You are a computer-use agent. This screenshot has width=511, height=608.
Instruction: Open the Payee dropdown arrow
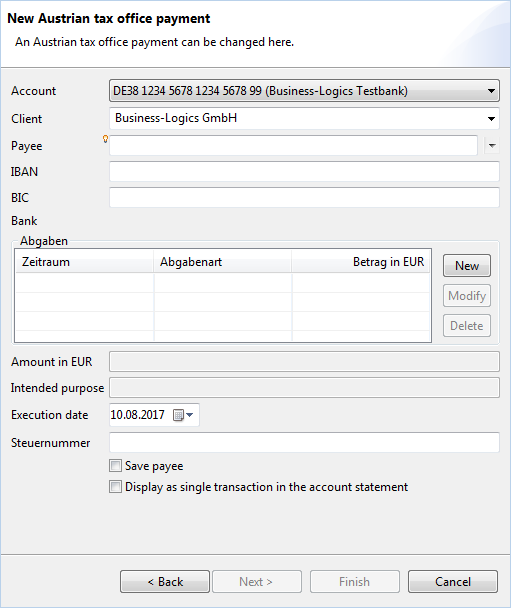tap(492, 146)
